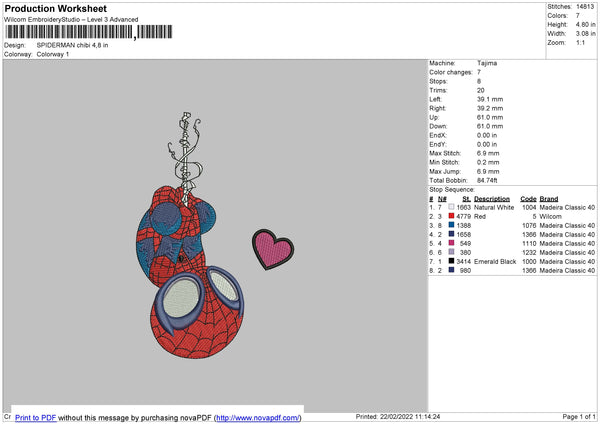Screen dimensions: 600x424
Task: Click the Width value 3.08 in
Action: [x=585, y=34]
